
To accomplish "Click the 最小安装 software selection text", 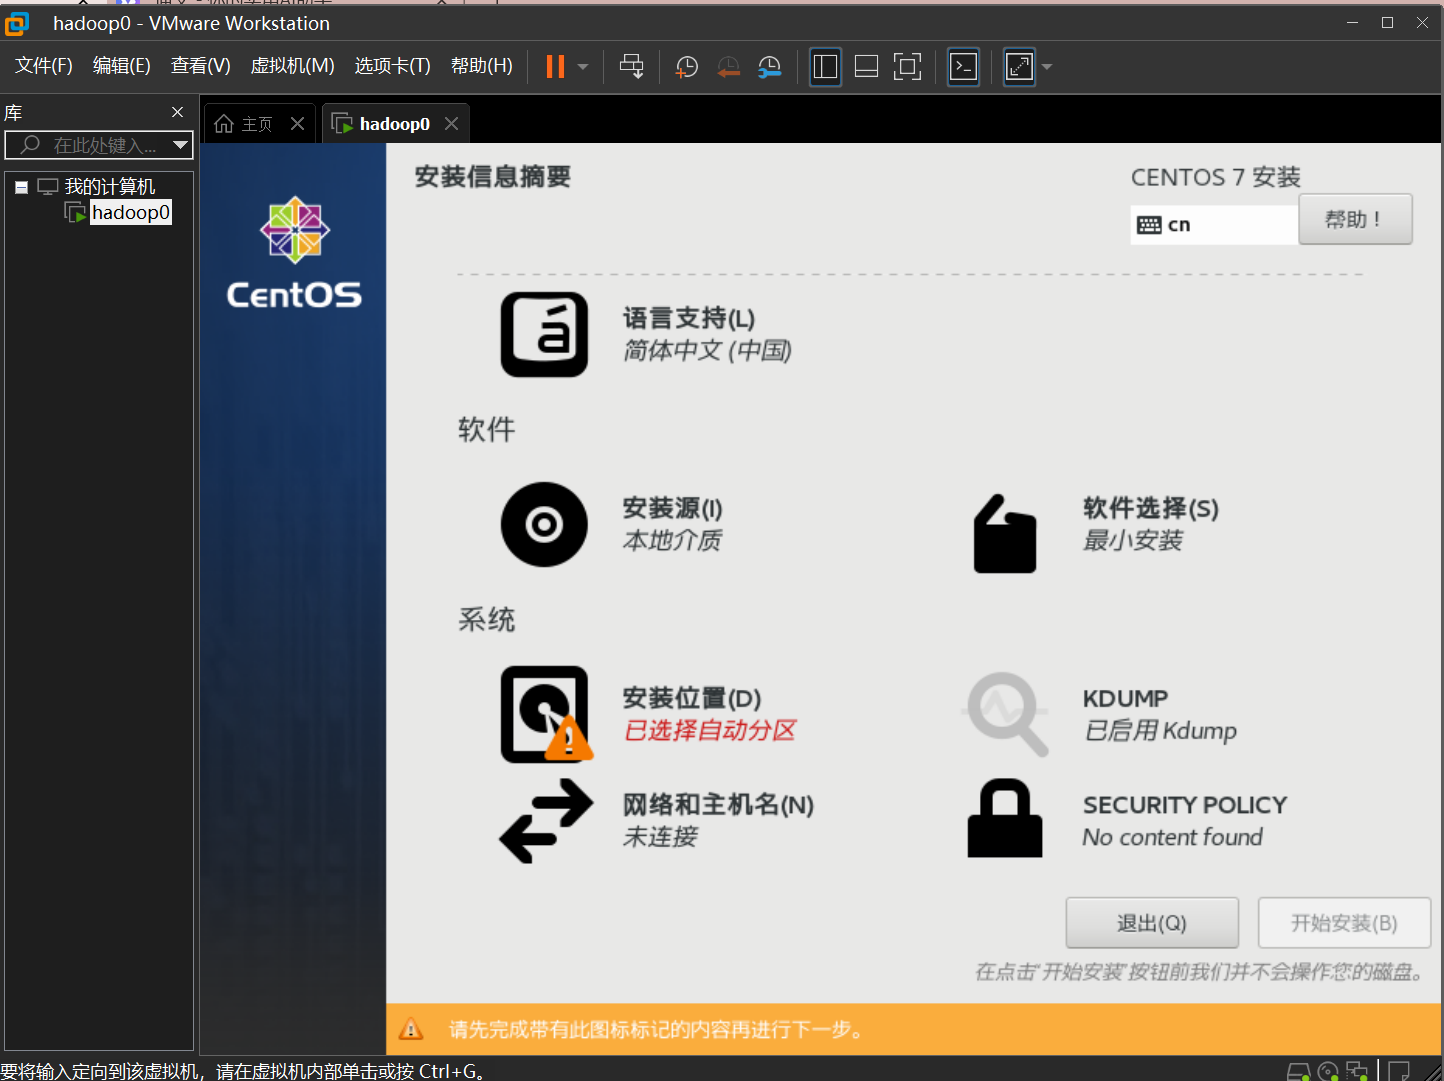I will tap(1133, 541).
